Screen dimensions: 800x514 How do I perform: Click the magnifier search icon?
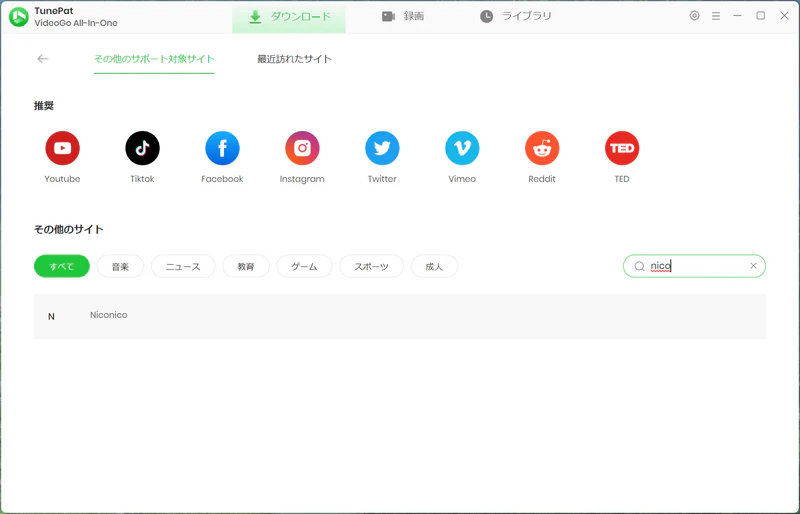pos(639,266)
